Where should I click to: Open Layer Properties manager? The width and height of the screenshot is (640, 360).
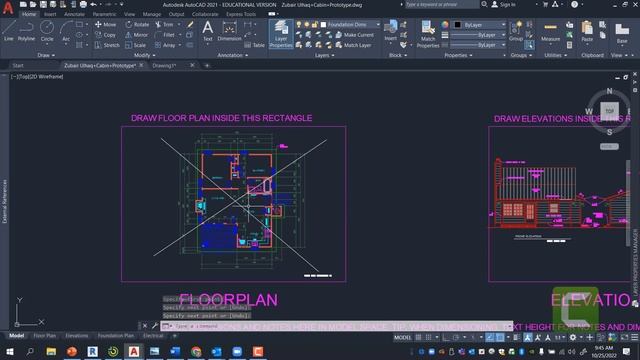281,34
